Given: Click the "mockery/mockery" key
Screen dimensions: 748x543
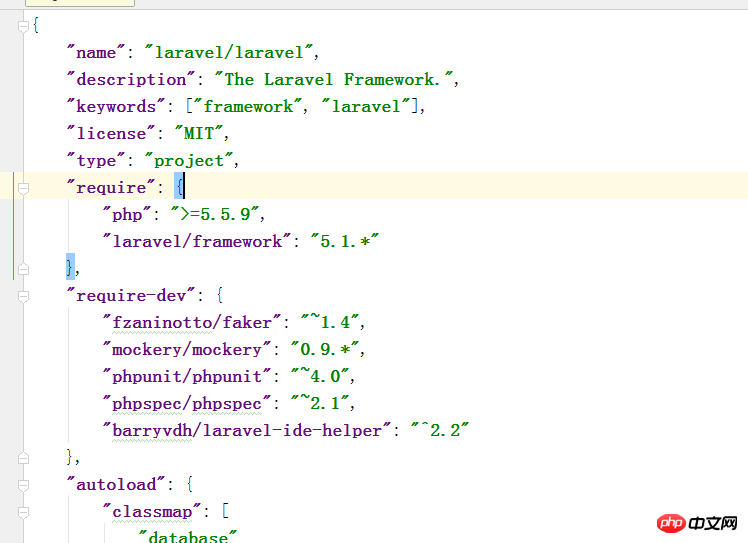Looking at the screenshot, I should click(x=187, y=349).
